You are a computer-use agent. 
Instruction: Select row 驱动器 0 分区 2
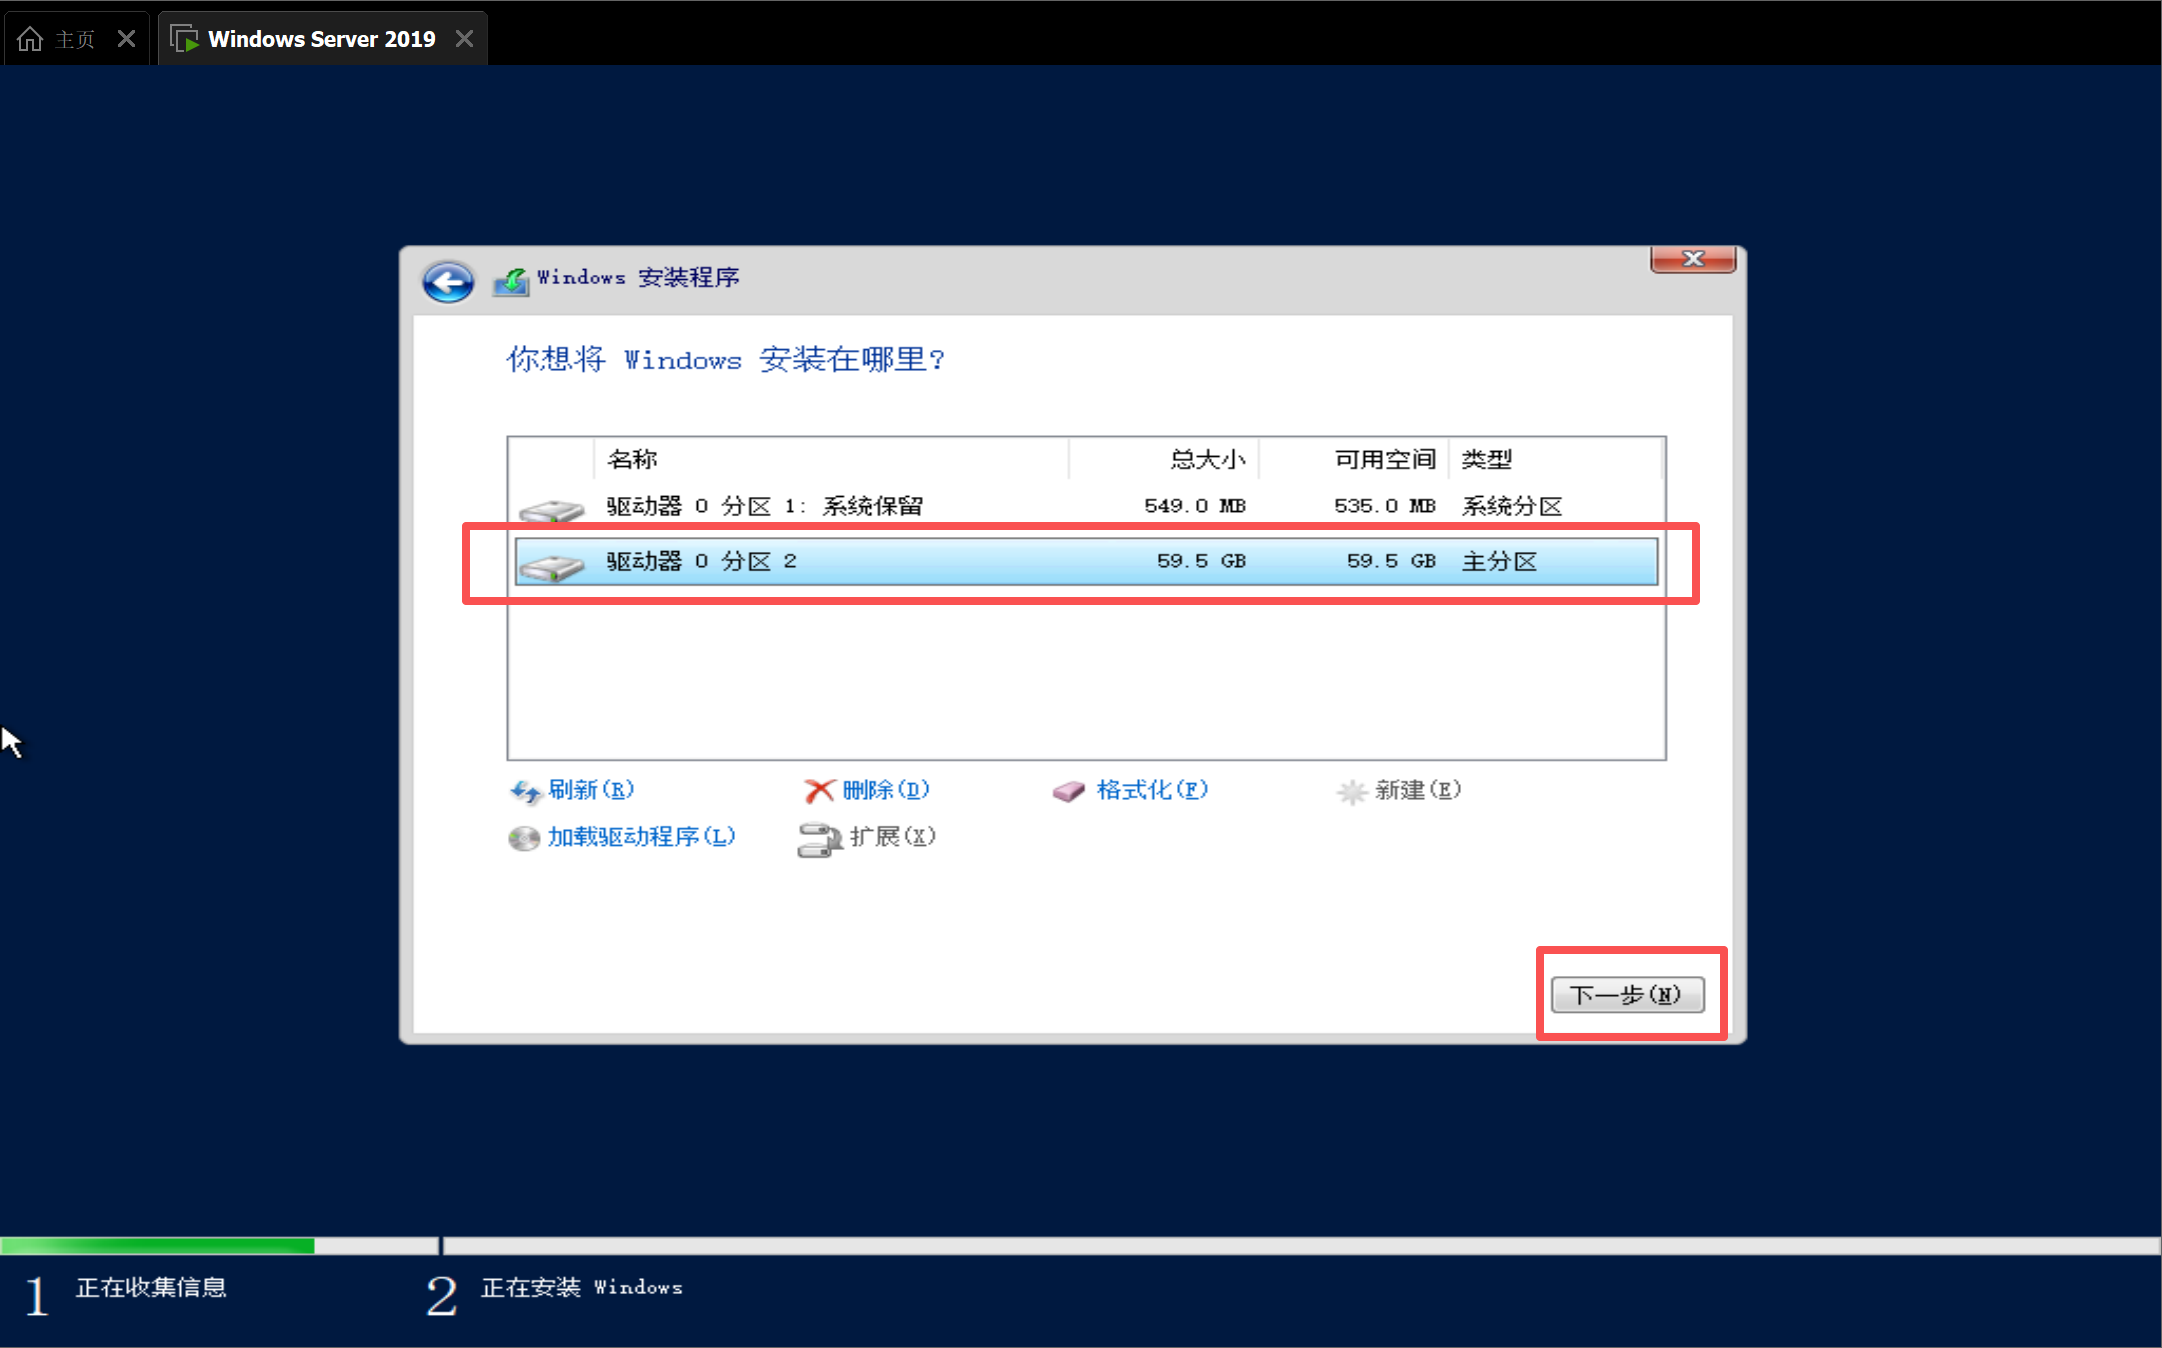tap(1086, 561)
